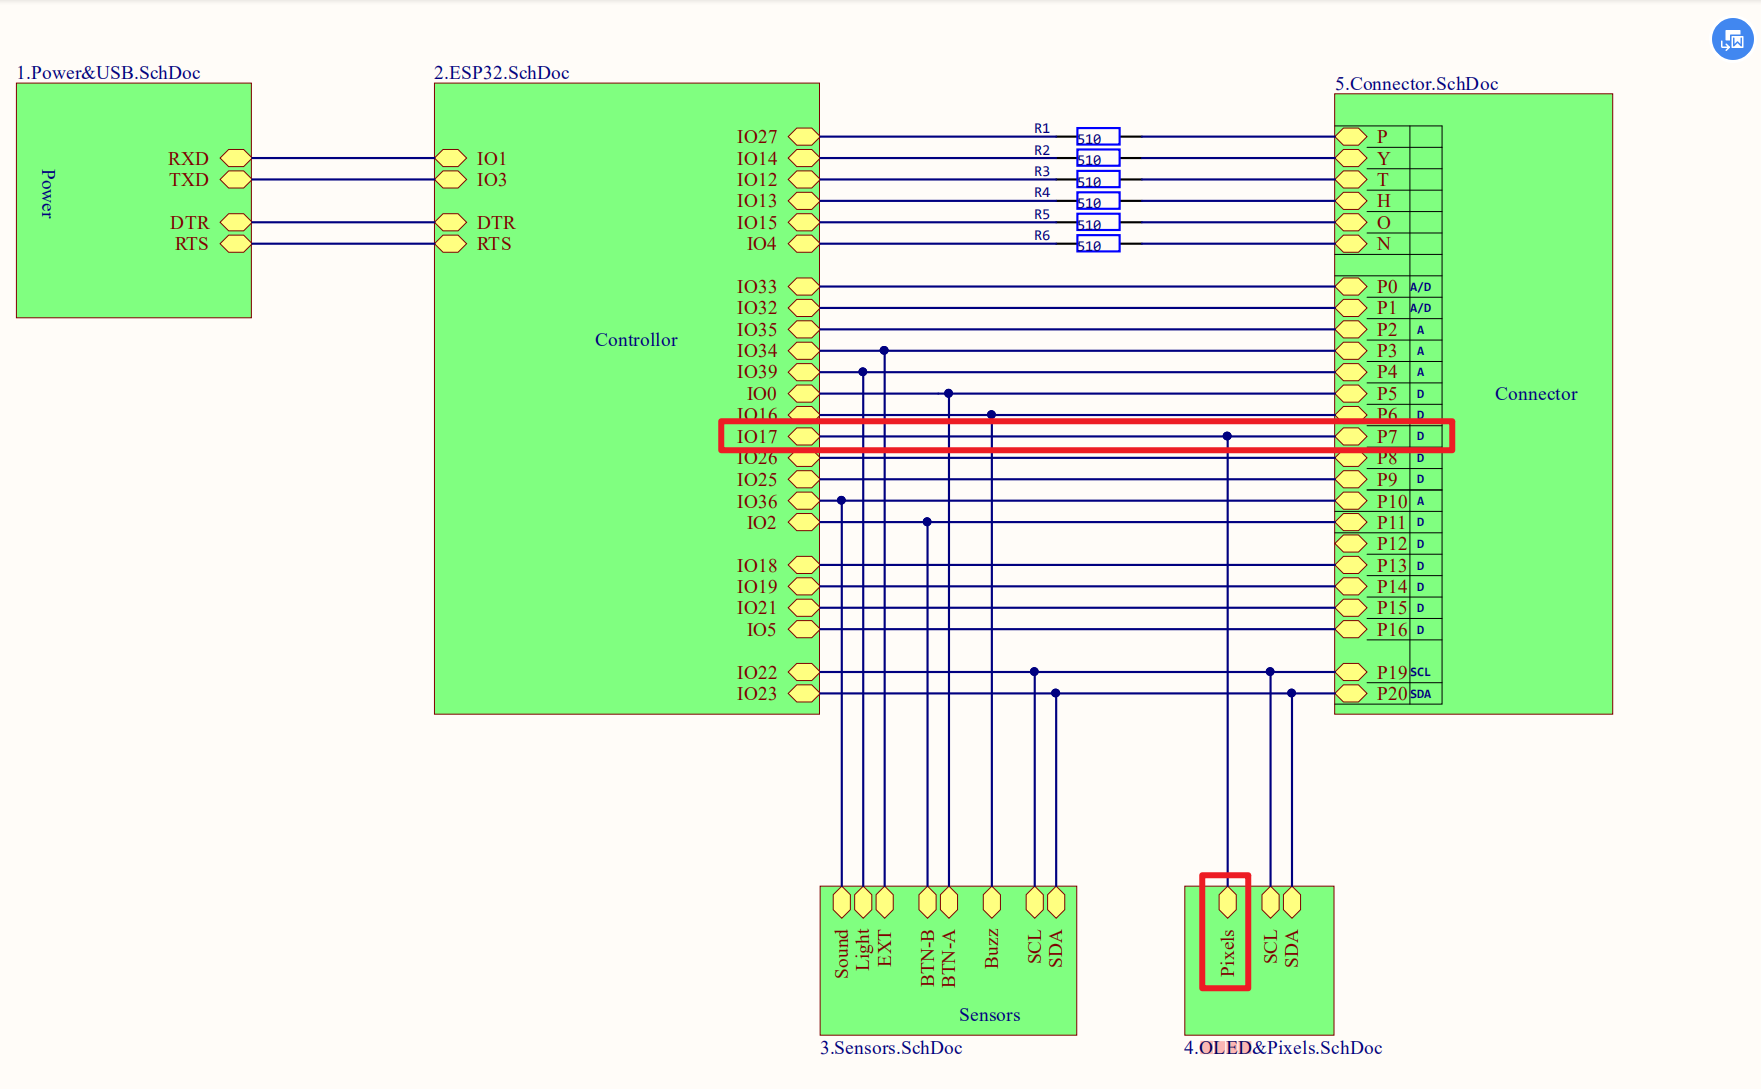Select the P20 SDA connector port
This screenshot has height=1089, width=1761.
tap(1351, 693)
